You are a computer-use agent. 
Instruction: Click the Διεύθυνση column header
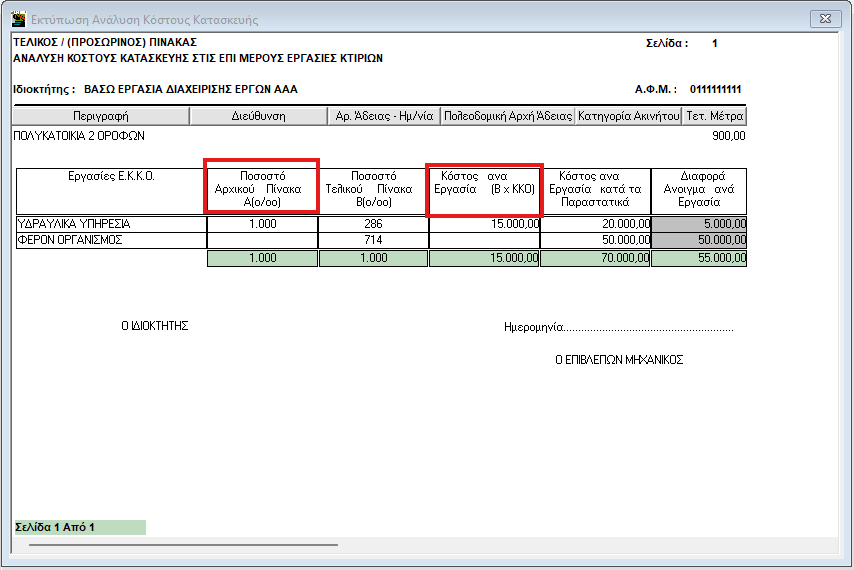click(x=257, y=116)
